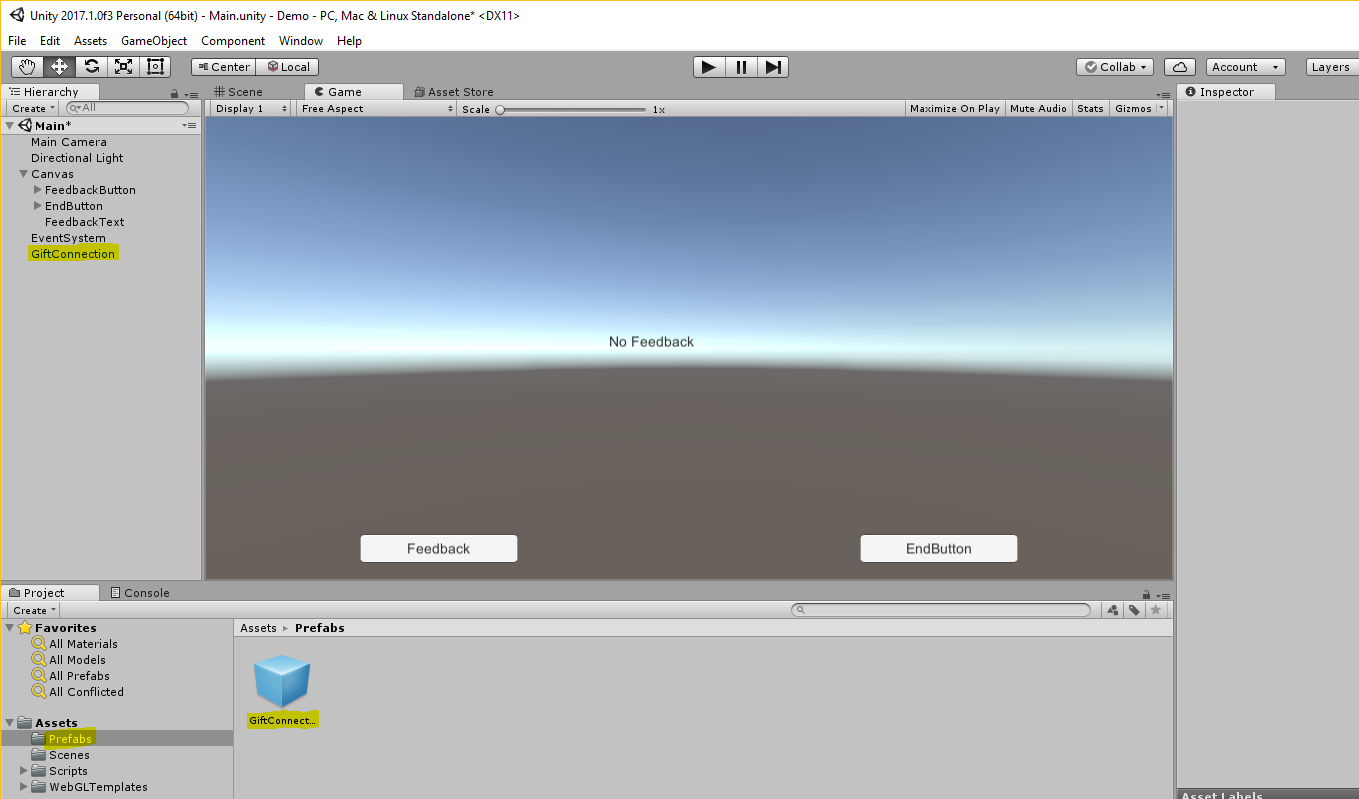The width and height of the screenshot is (1359, 799).
Task: Open the Hierarchy Create dropdown
Action: click(x=33, y=108)
